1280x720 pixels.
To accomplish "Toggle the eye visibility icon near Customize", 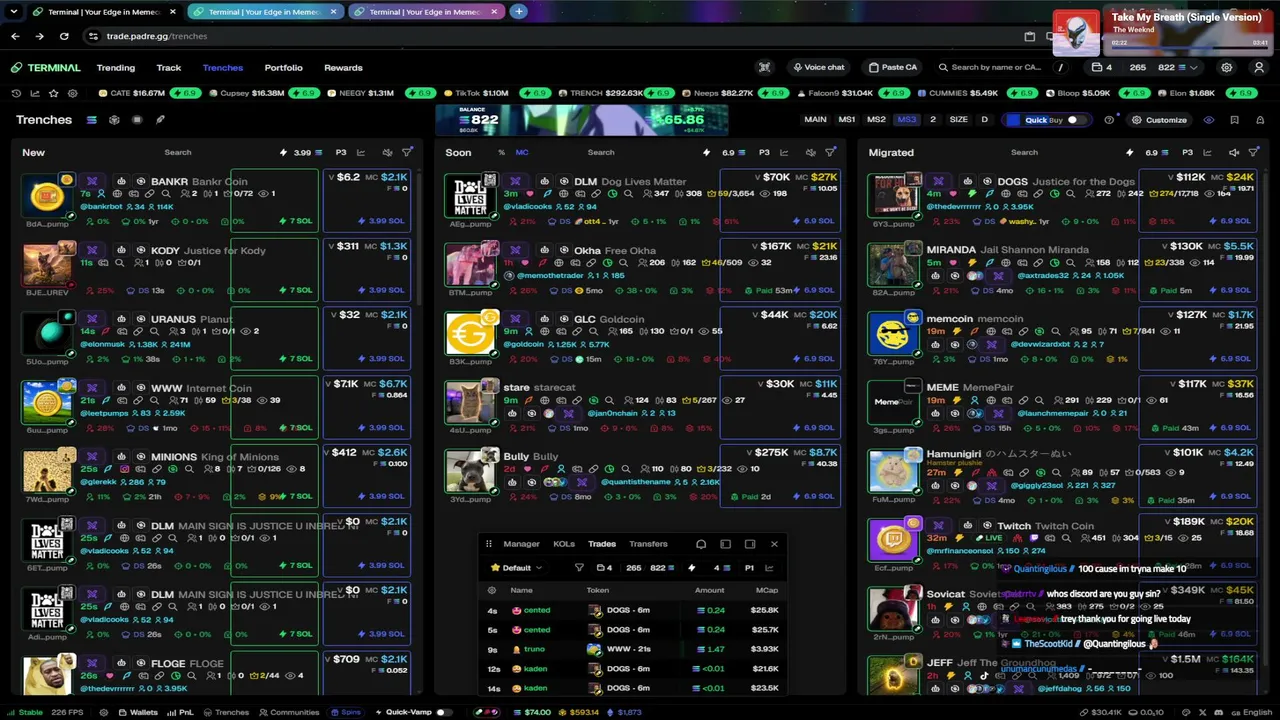I will (1209, 120).
